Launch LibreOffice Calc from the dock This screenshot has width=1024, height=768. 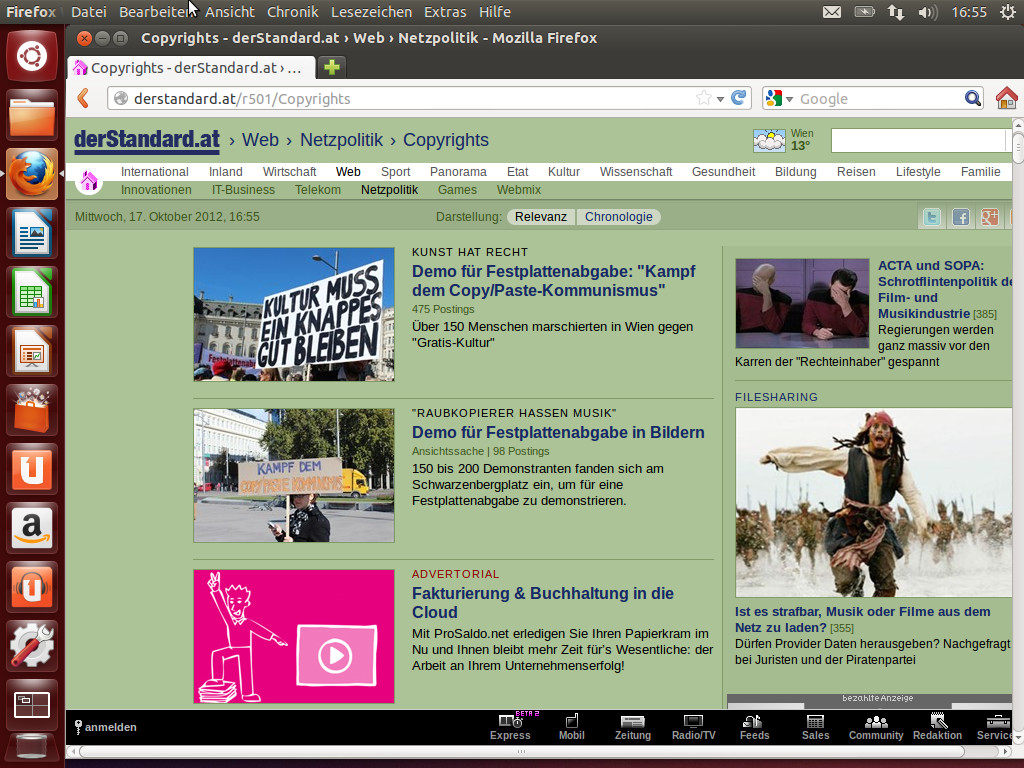tap(32, 292)
